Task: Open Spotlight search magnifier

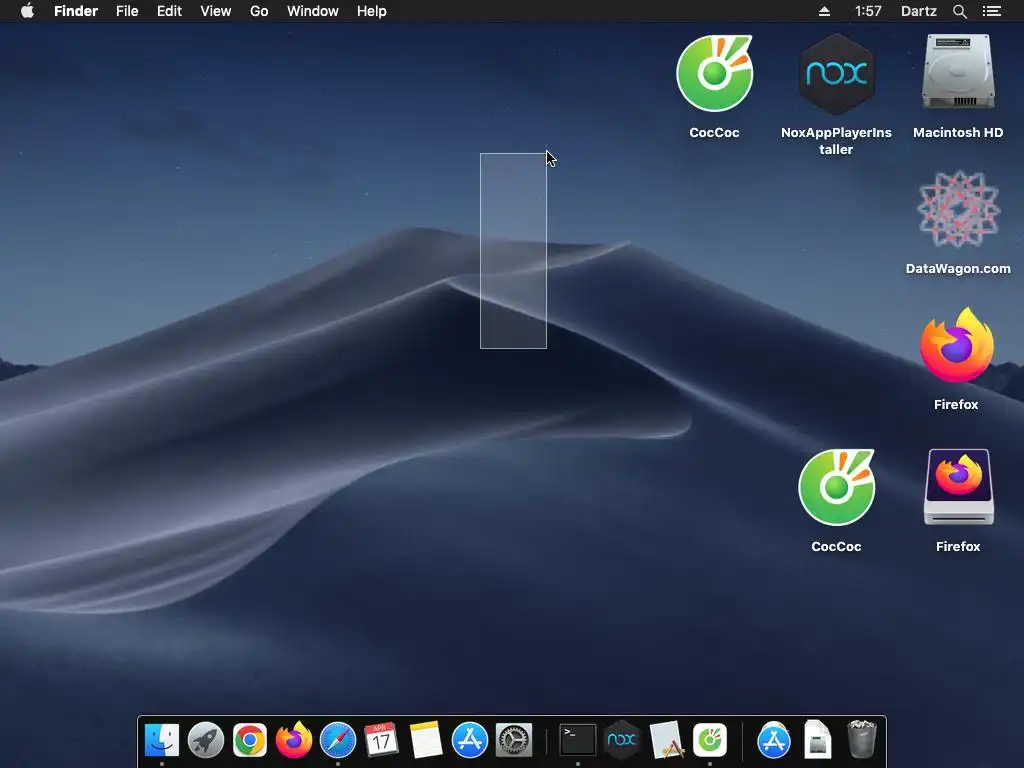Action: pos(959,11)
